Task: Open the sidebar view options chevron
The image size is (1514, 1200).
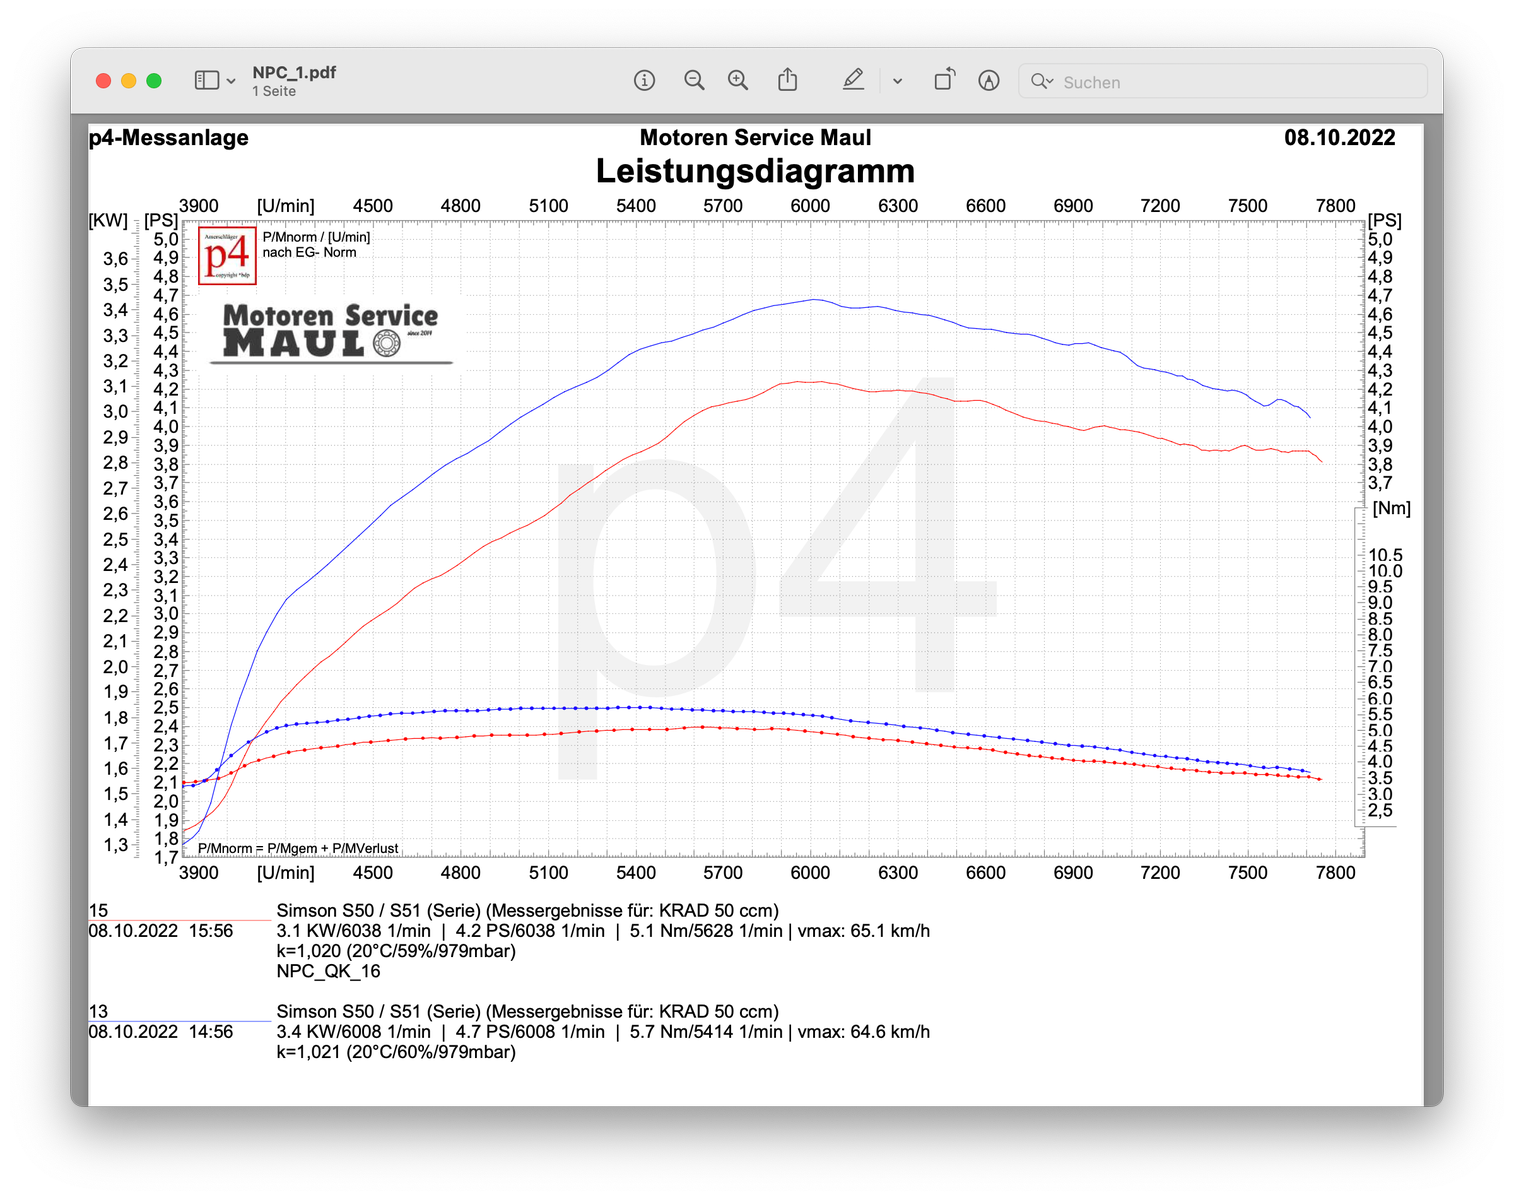Action: pos(231,81)
